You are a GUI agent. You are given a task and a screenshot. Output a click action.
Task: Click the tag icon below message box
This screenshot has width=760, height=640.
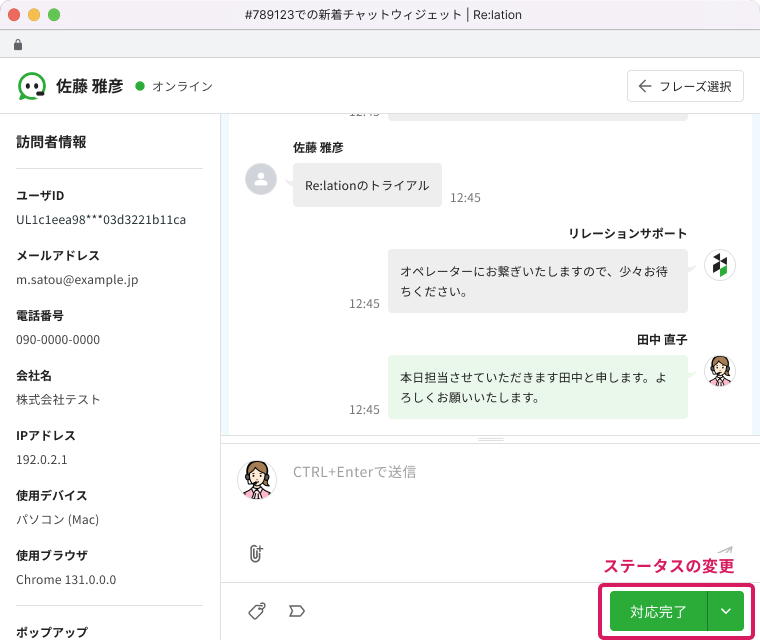(257, 610)
